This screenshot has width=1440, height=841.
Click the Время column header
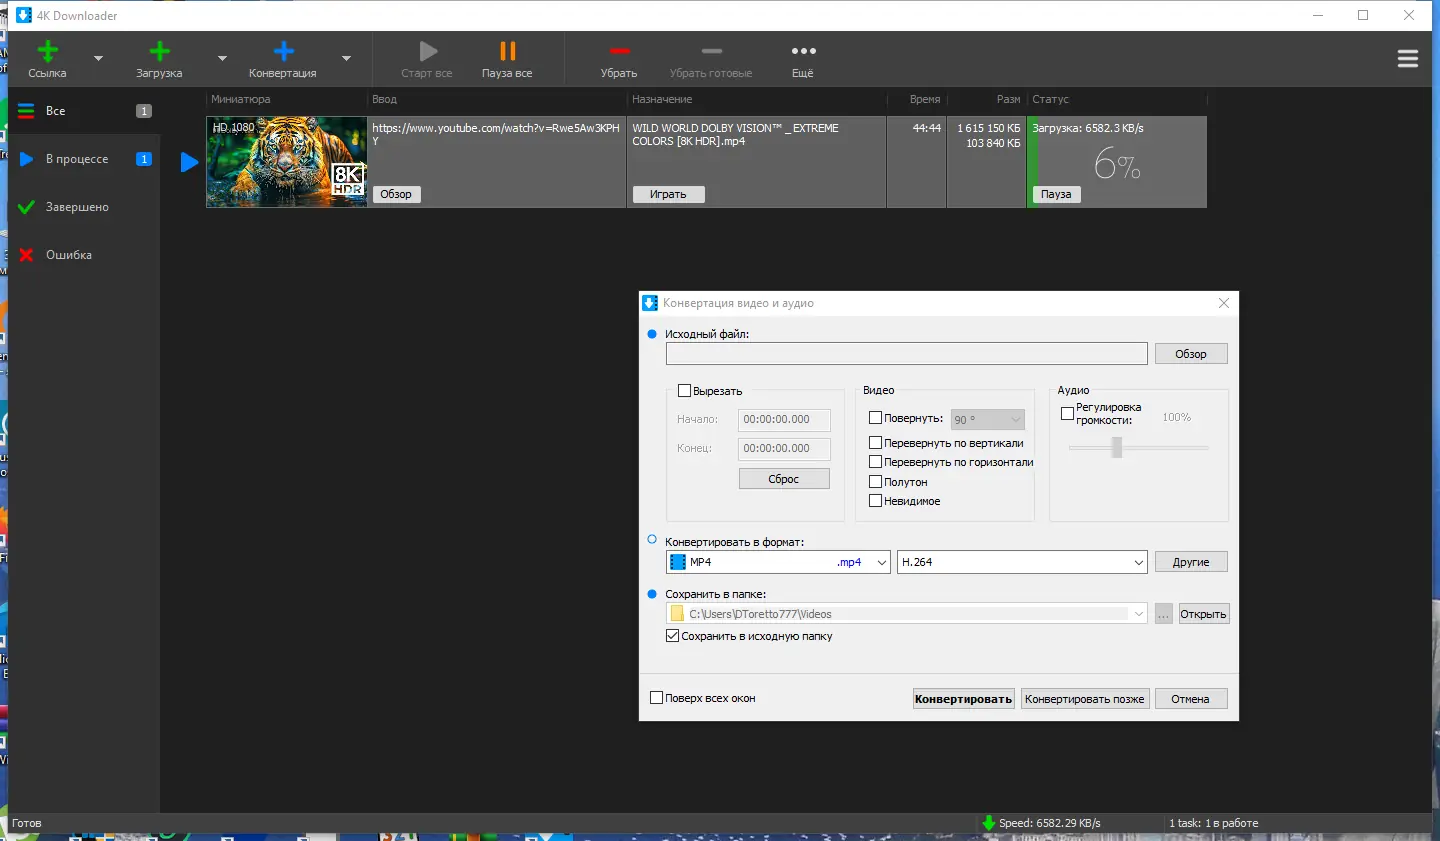point(917,99)
